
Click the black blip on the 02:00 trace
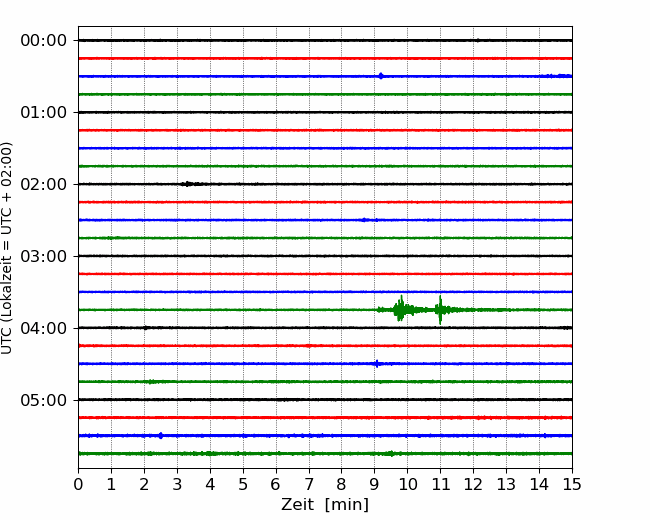pyautogui.click(x=187, y=184)
